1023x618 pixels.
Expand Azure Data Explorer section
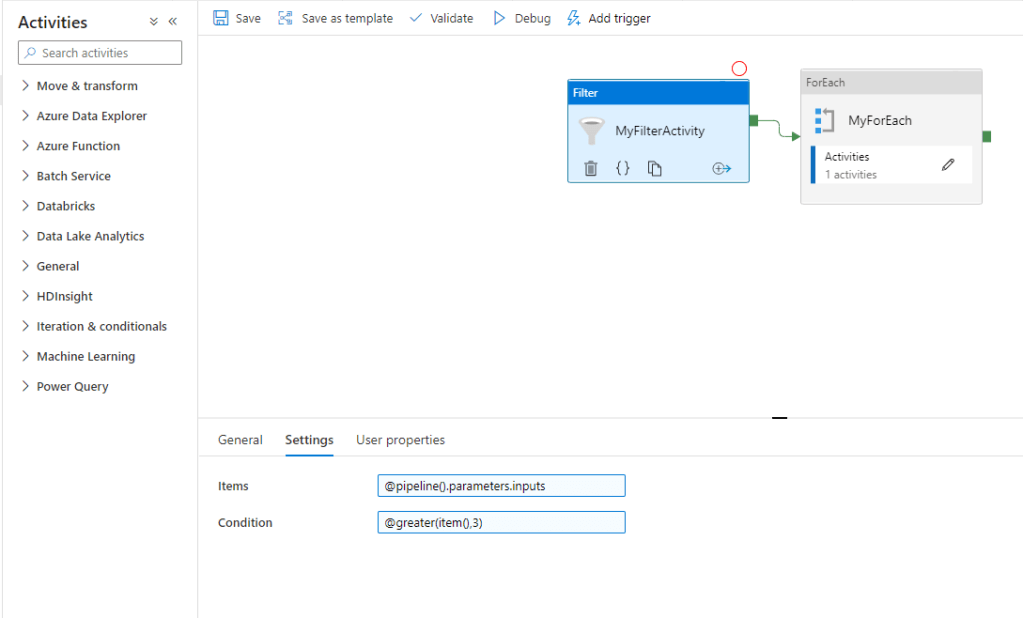91,116
